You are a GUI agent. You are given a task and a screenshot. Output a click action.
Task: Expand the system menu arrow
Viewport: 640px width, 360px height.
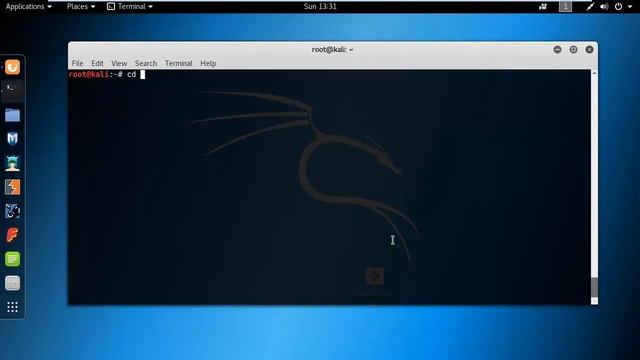coord(630,7)
